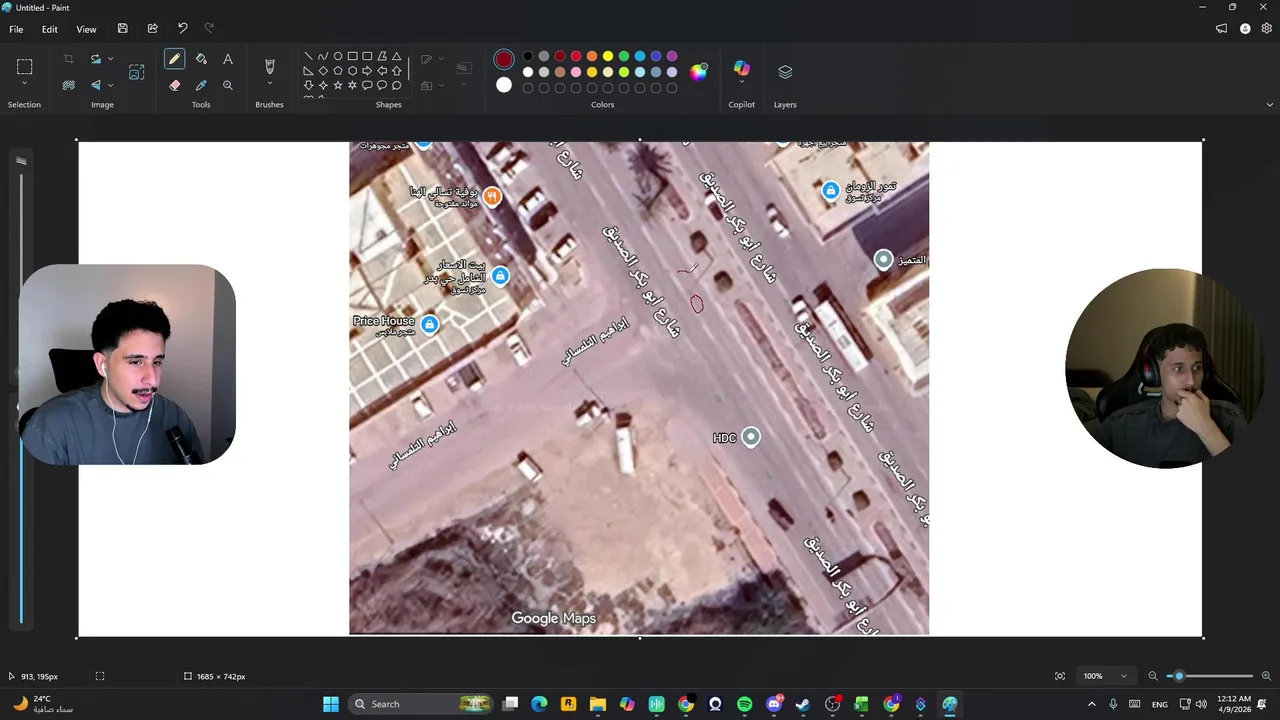Pick the yellow color swatch
The height and width of the screenshot is (720, 1280).
[608, 56]
